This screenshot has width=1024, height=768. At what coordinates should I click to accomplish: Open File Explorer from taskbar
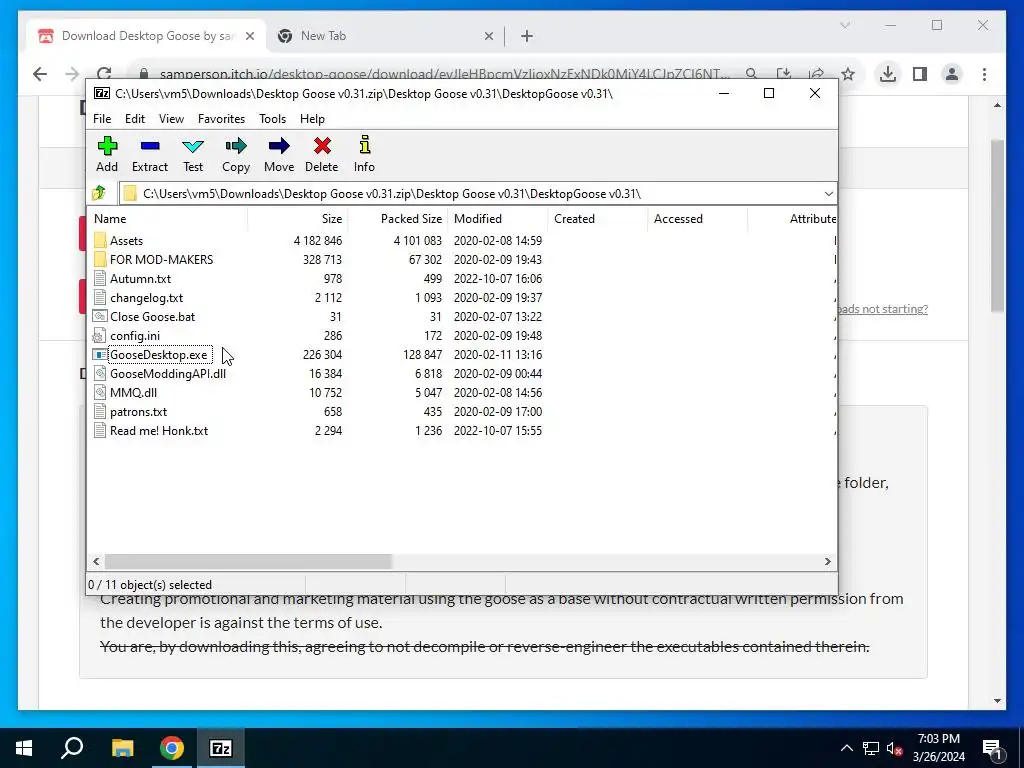tap(122, 748)
